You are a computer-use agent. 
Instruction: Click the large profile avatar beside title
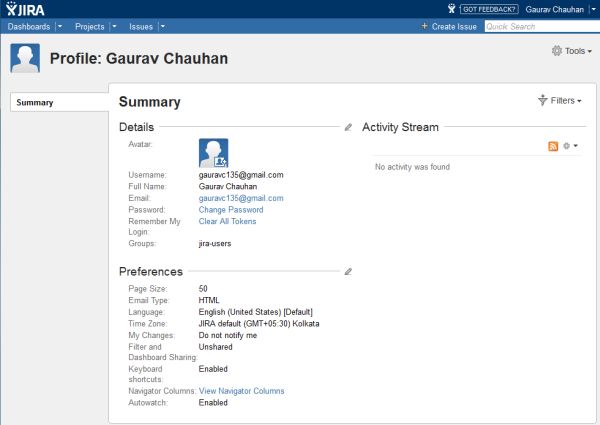click(25, 58)
